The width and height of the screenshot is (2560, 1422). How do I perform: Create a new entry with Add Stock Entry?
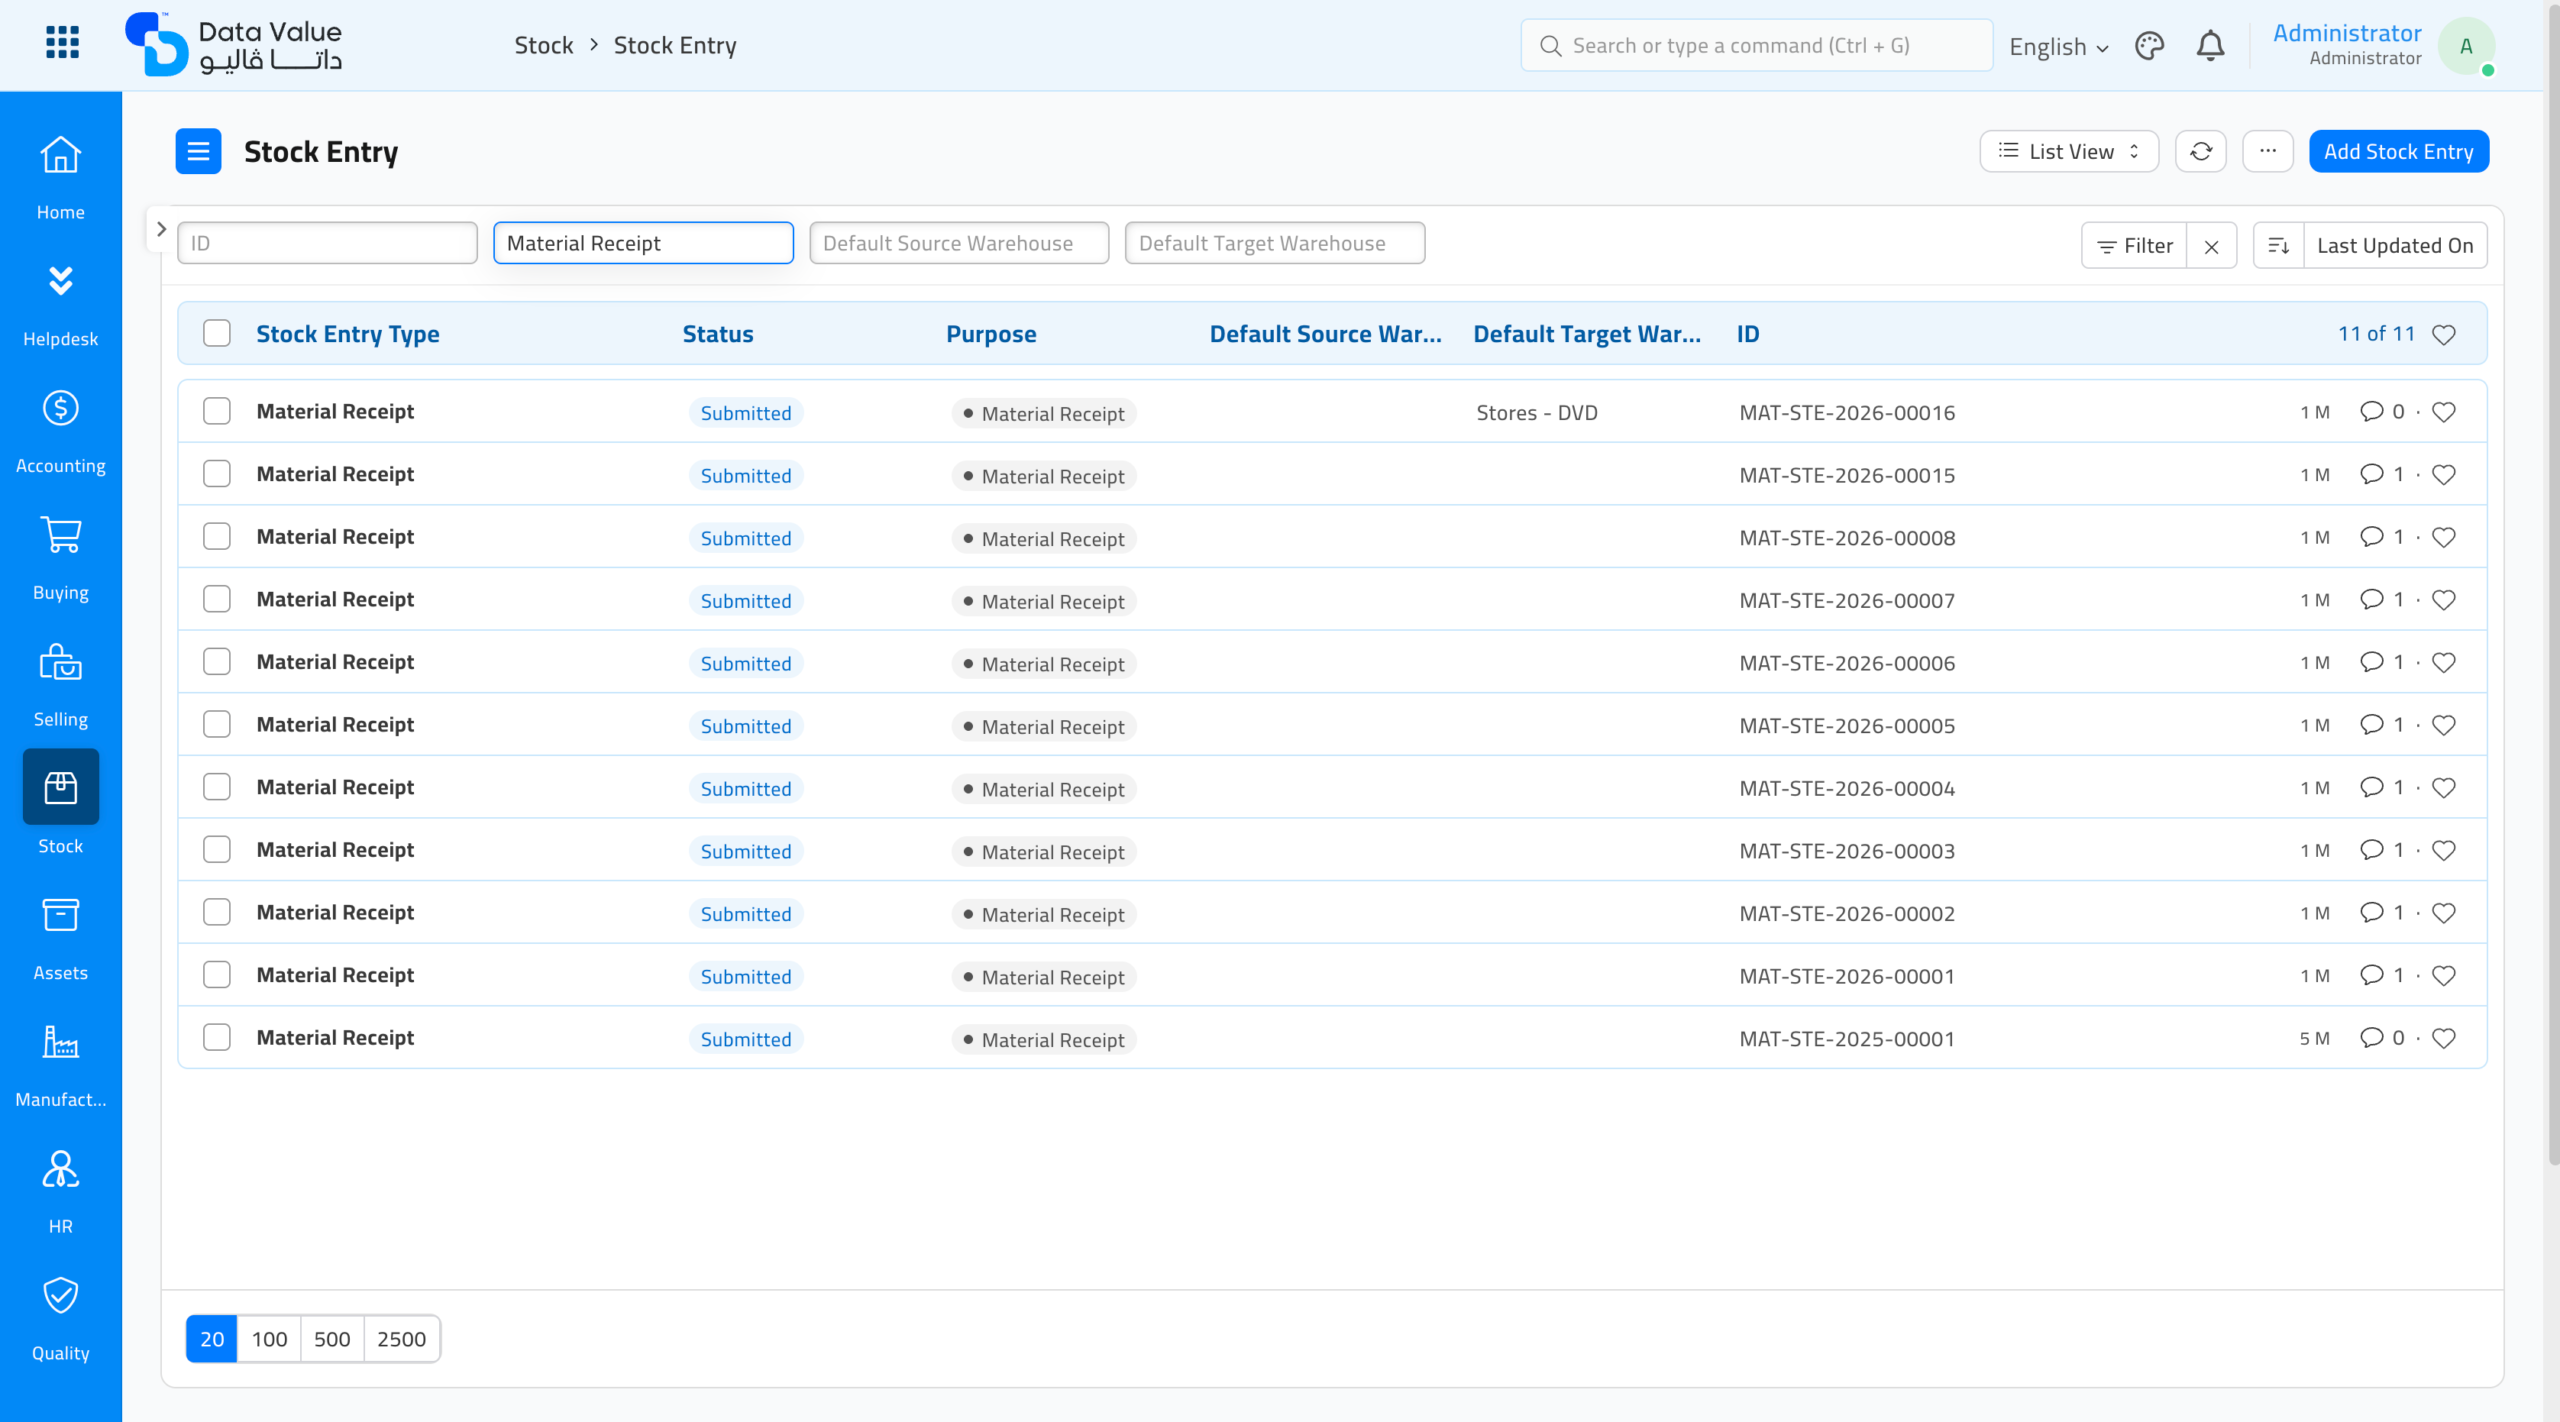2399,151
